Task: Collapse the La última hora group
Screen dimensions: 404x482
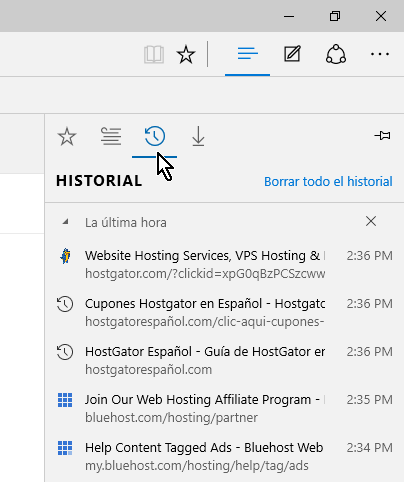Action: point(66,221)
